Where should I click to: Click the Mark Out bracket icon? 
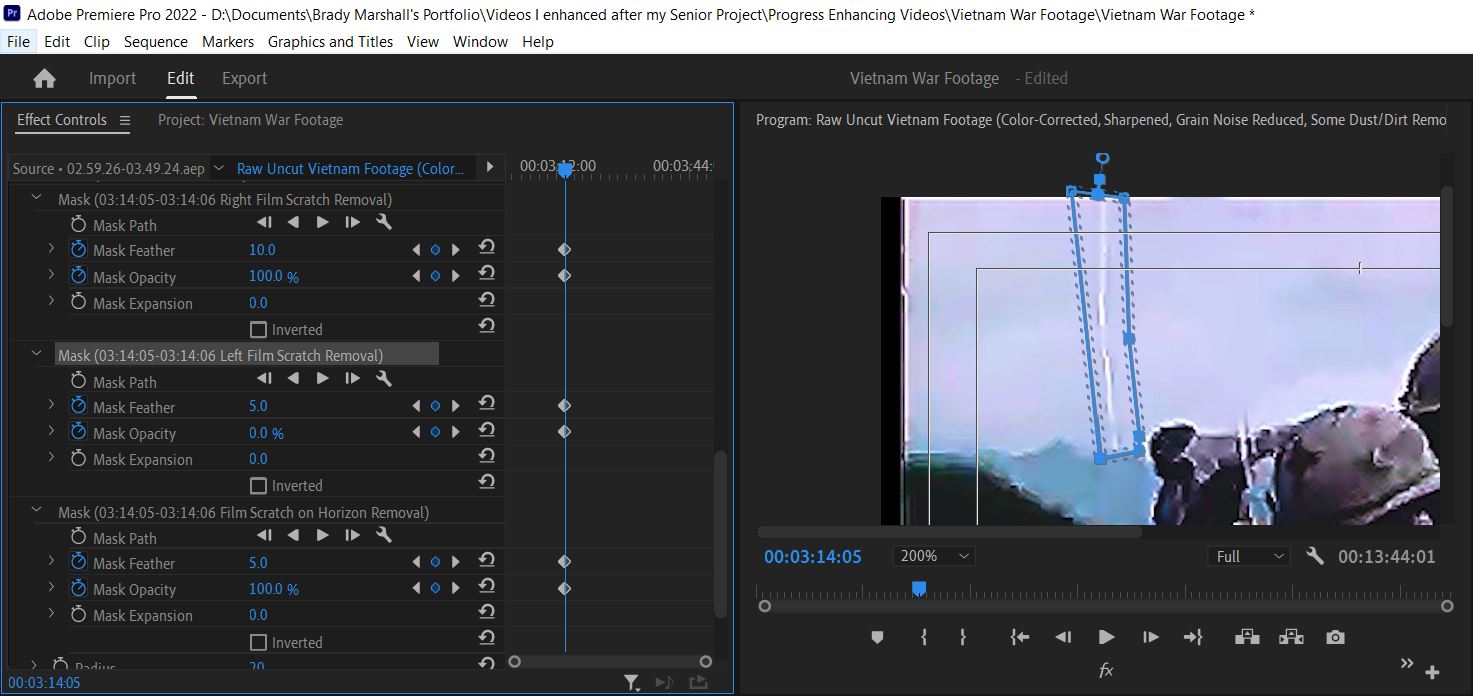963,637
